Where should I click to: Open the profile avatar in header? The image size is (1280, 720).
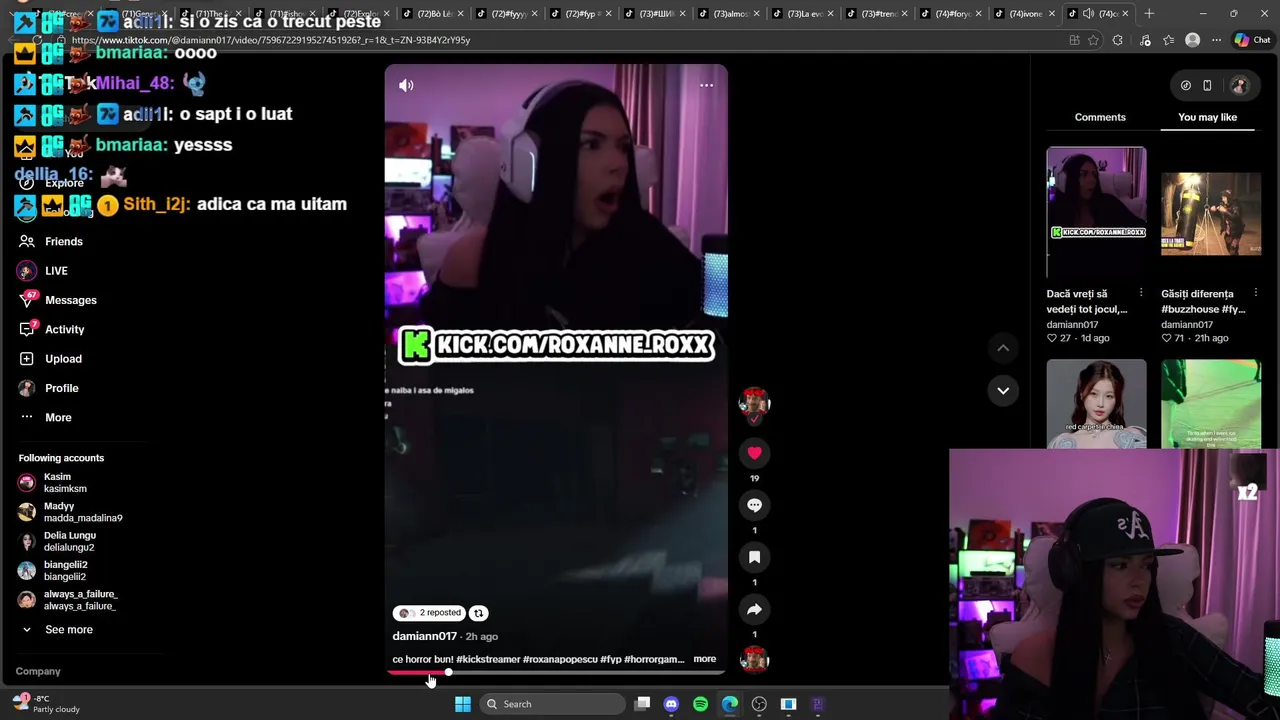1239,86
